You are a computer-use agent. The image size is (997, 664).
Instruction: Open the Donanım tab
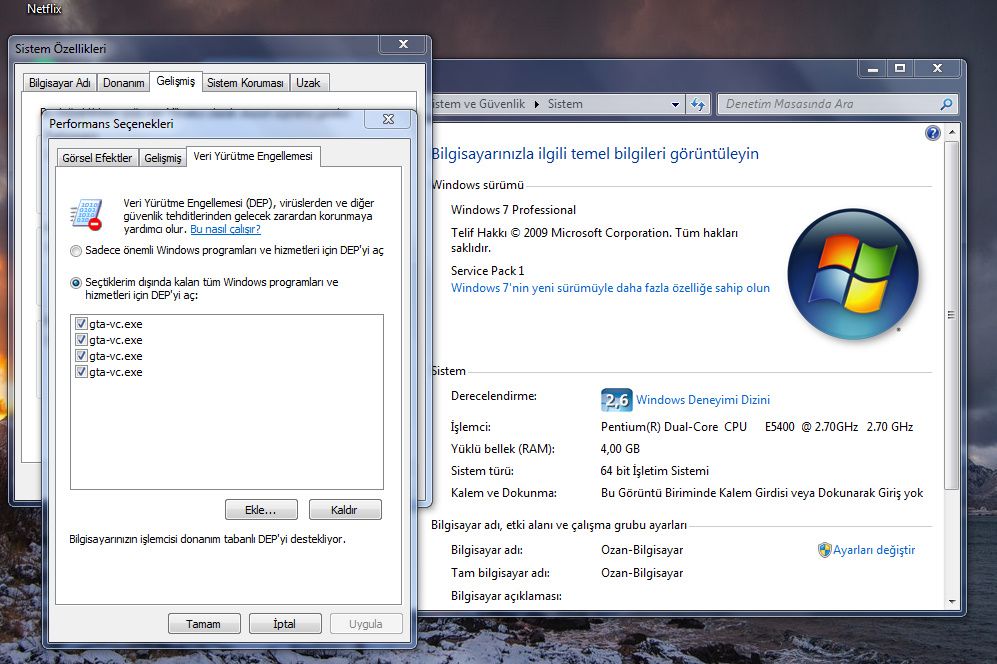pyautogui.click(x=123, y=83)
